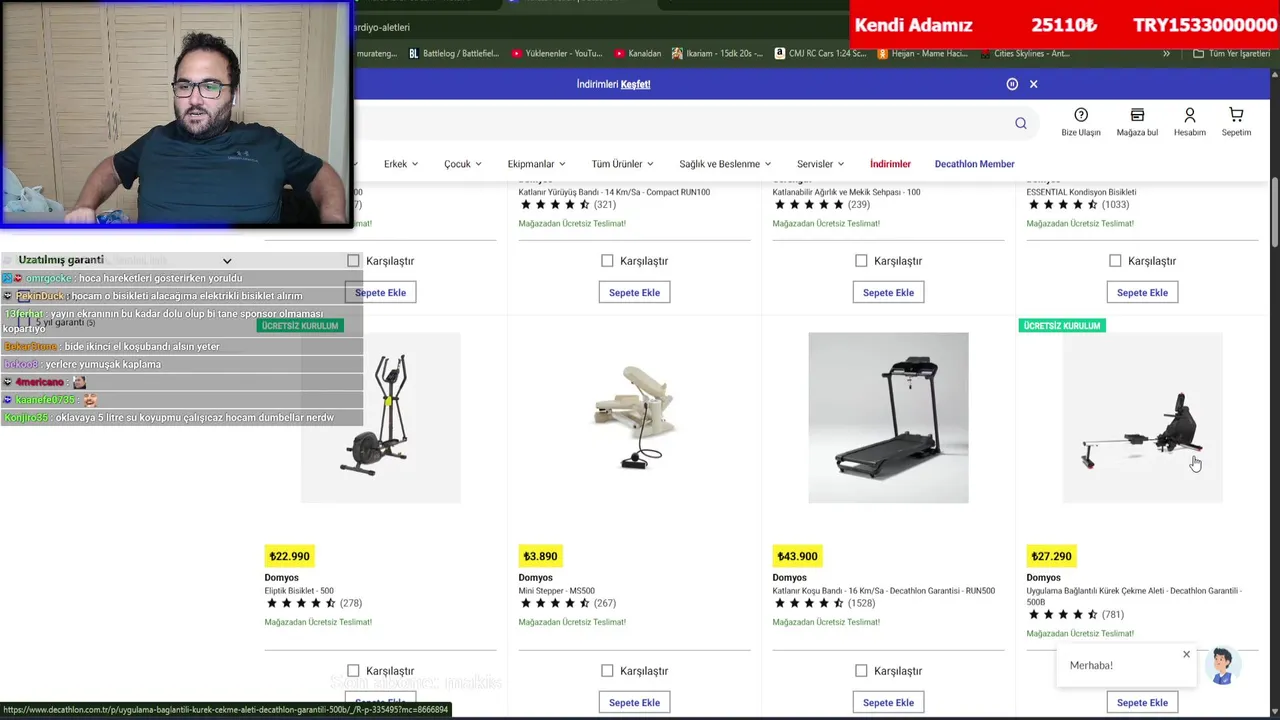This screenshot has width=1280, height=720.
Task: Open Cities Skylines bookmark
Action: (x=1024, y=54)
